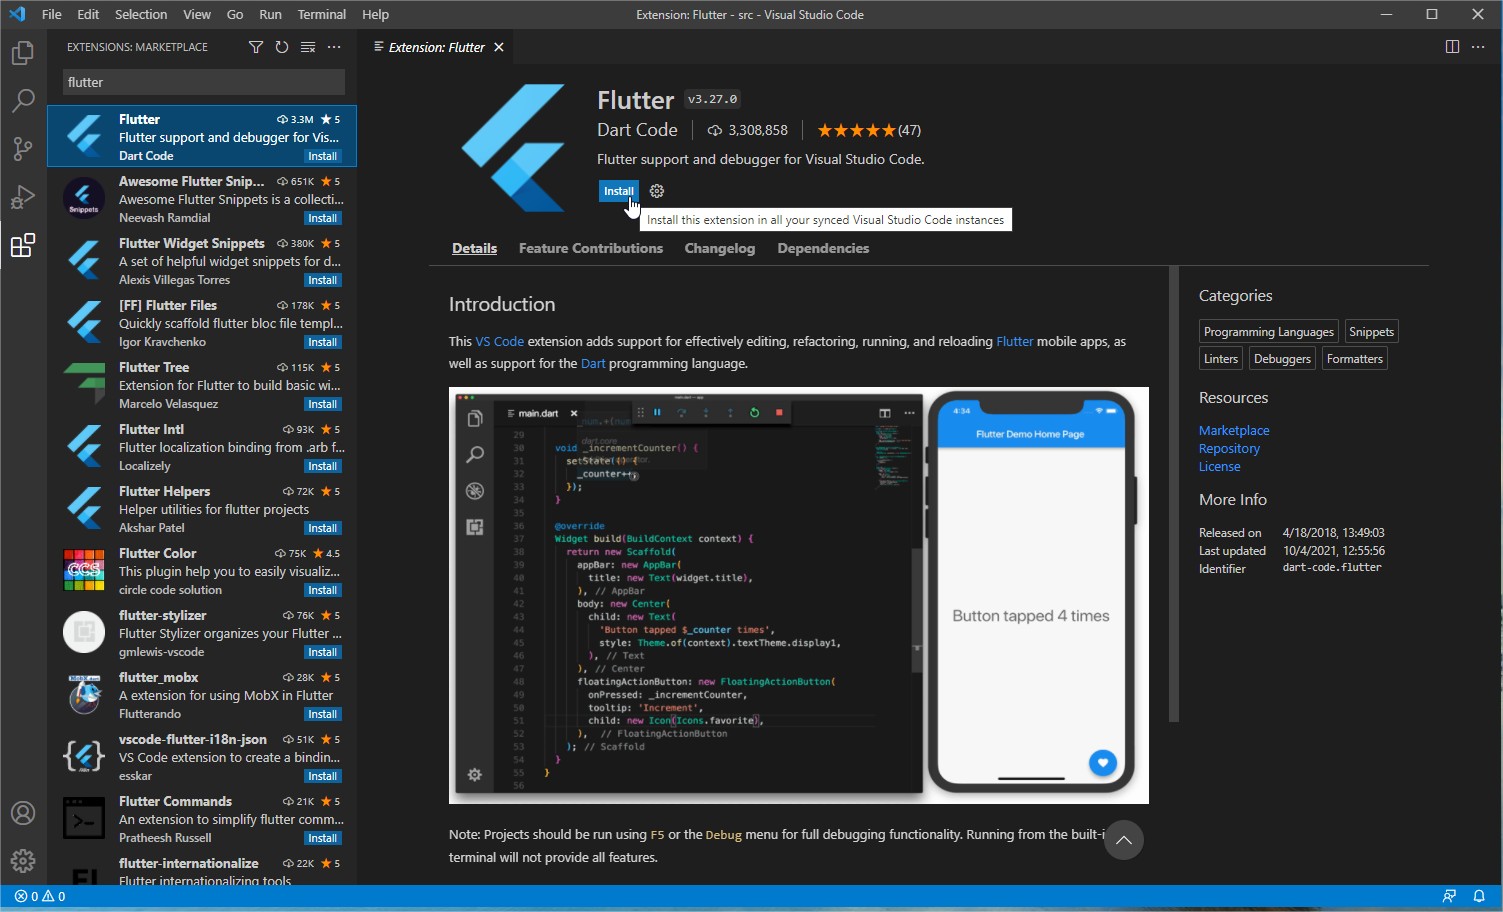Select the Flutter Tree extension icon
Screen dimensions: 1503x912
click(x=84, y=385)
